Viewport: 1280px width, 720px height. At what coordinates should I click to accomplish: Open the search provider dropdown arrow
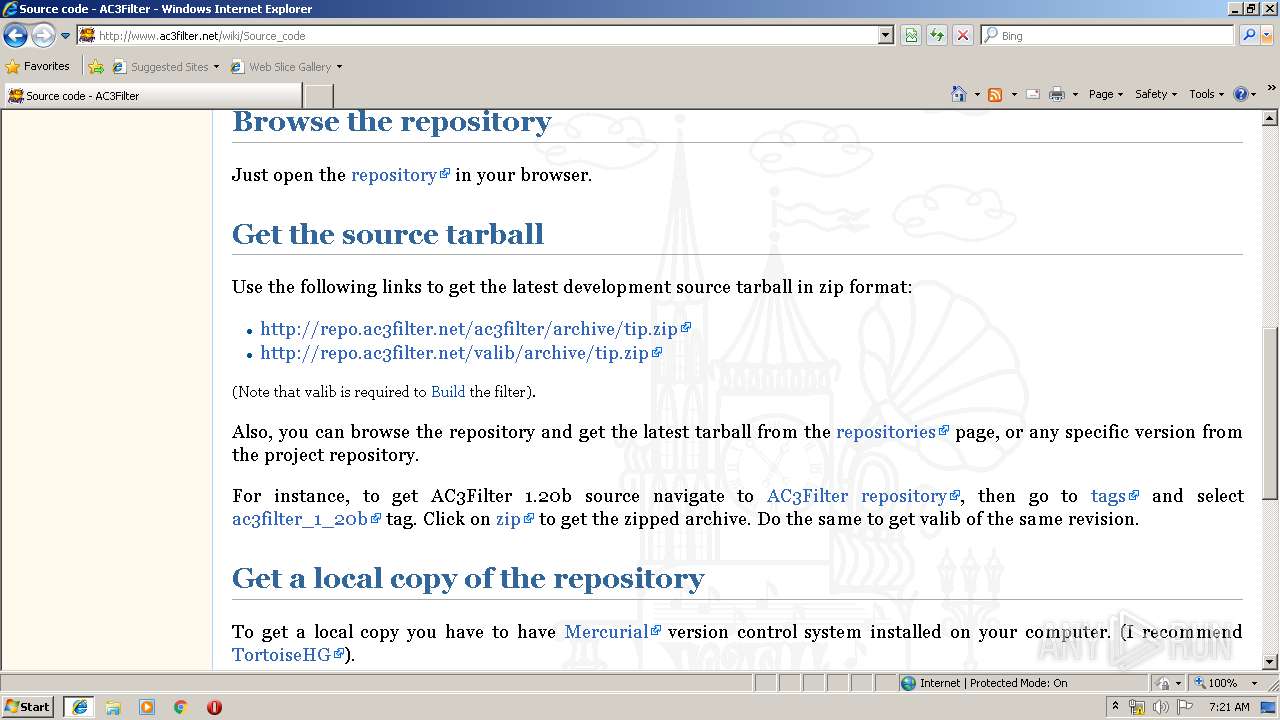1268,35
